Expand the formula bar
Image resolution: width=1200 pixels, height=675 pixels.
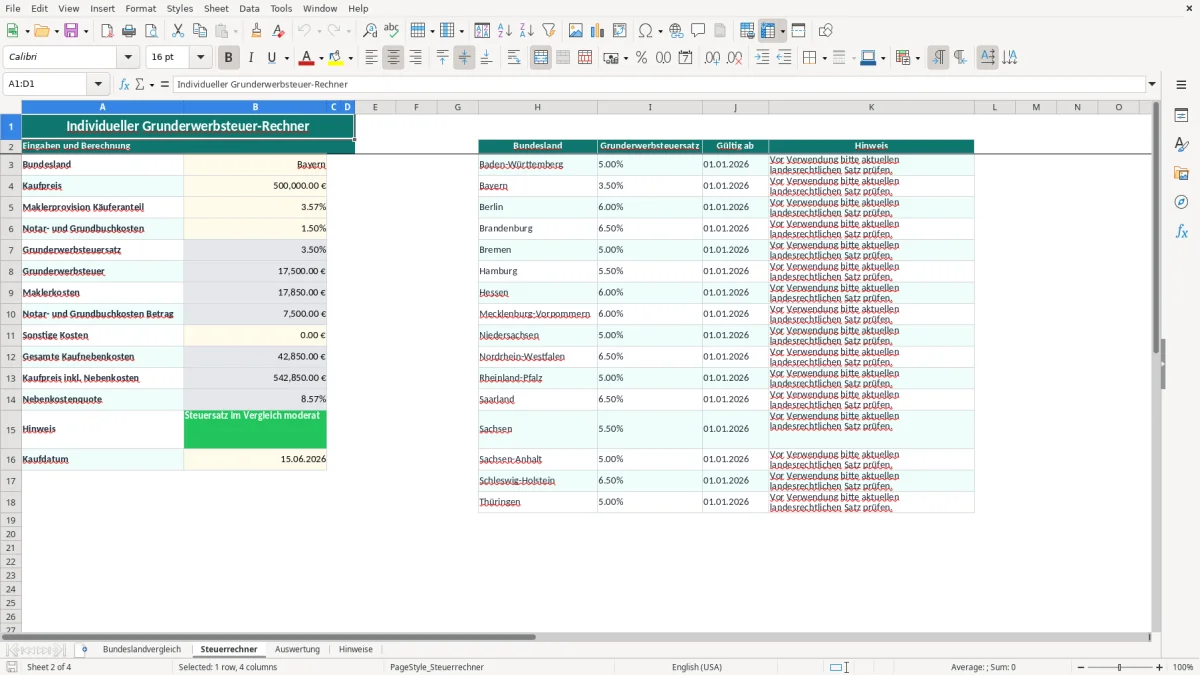(1152, 84)
